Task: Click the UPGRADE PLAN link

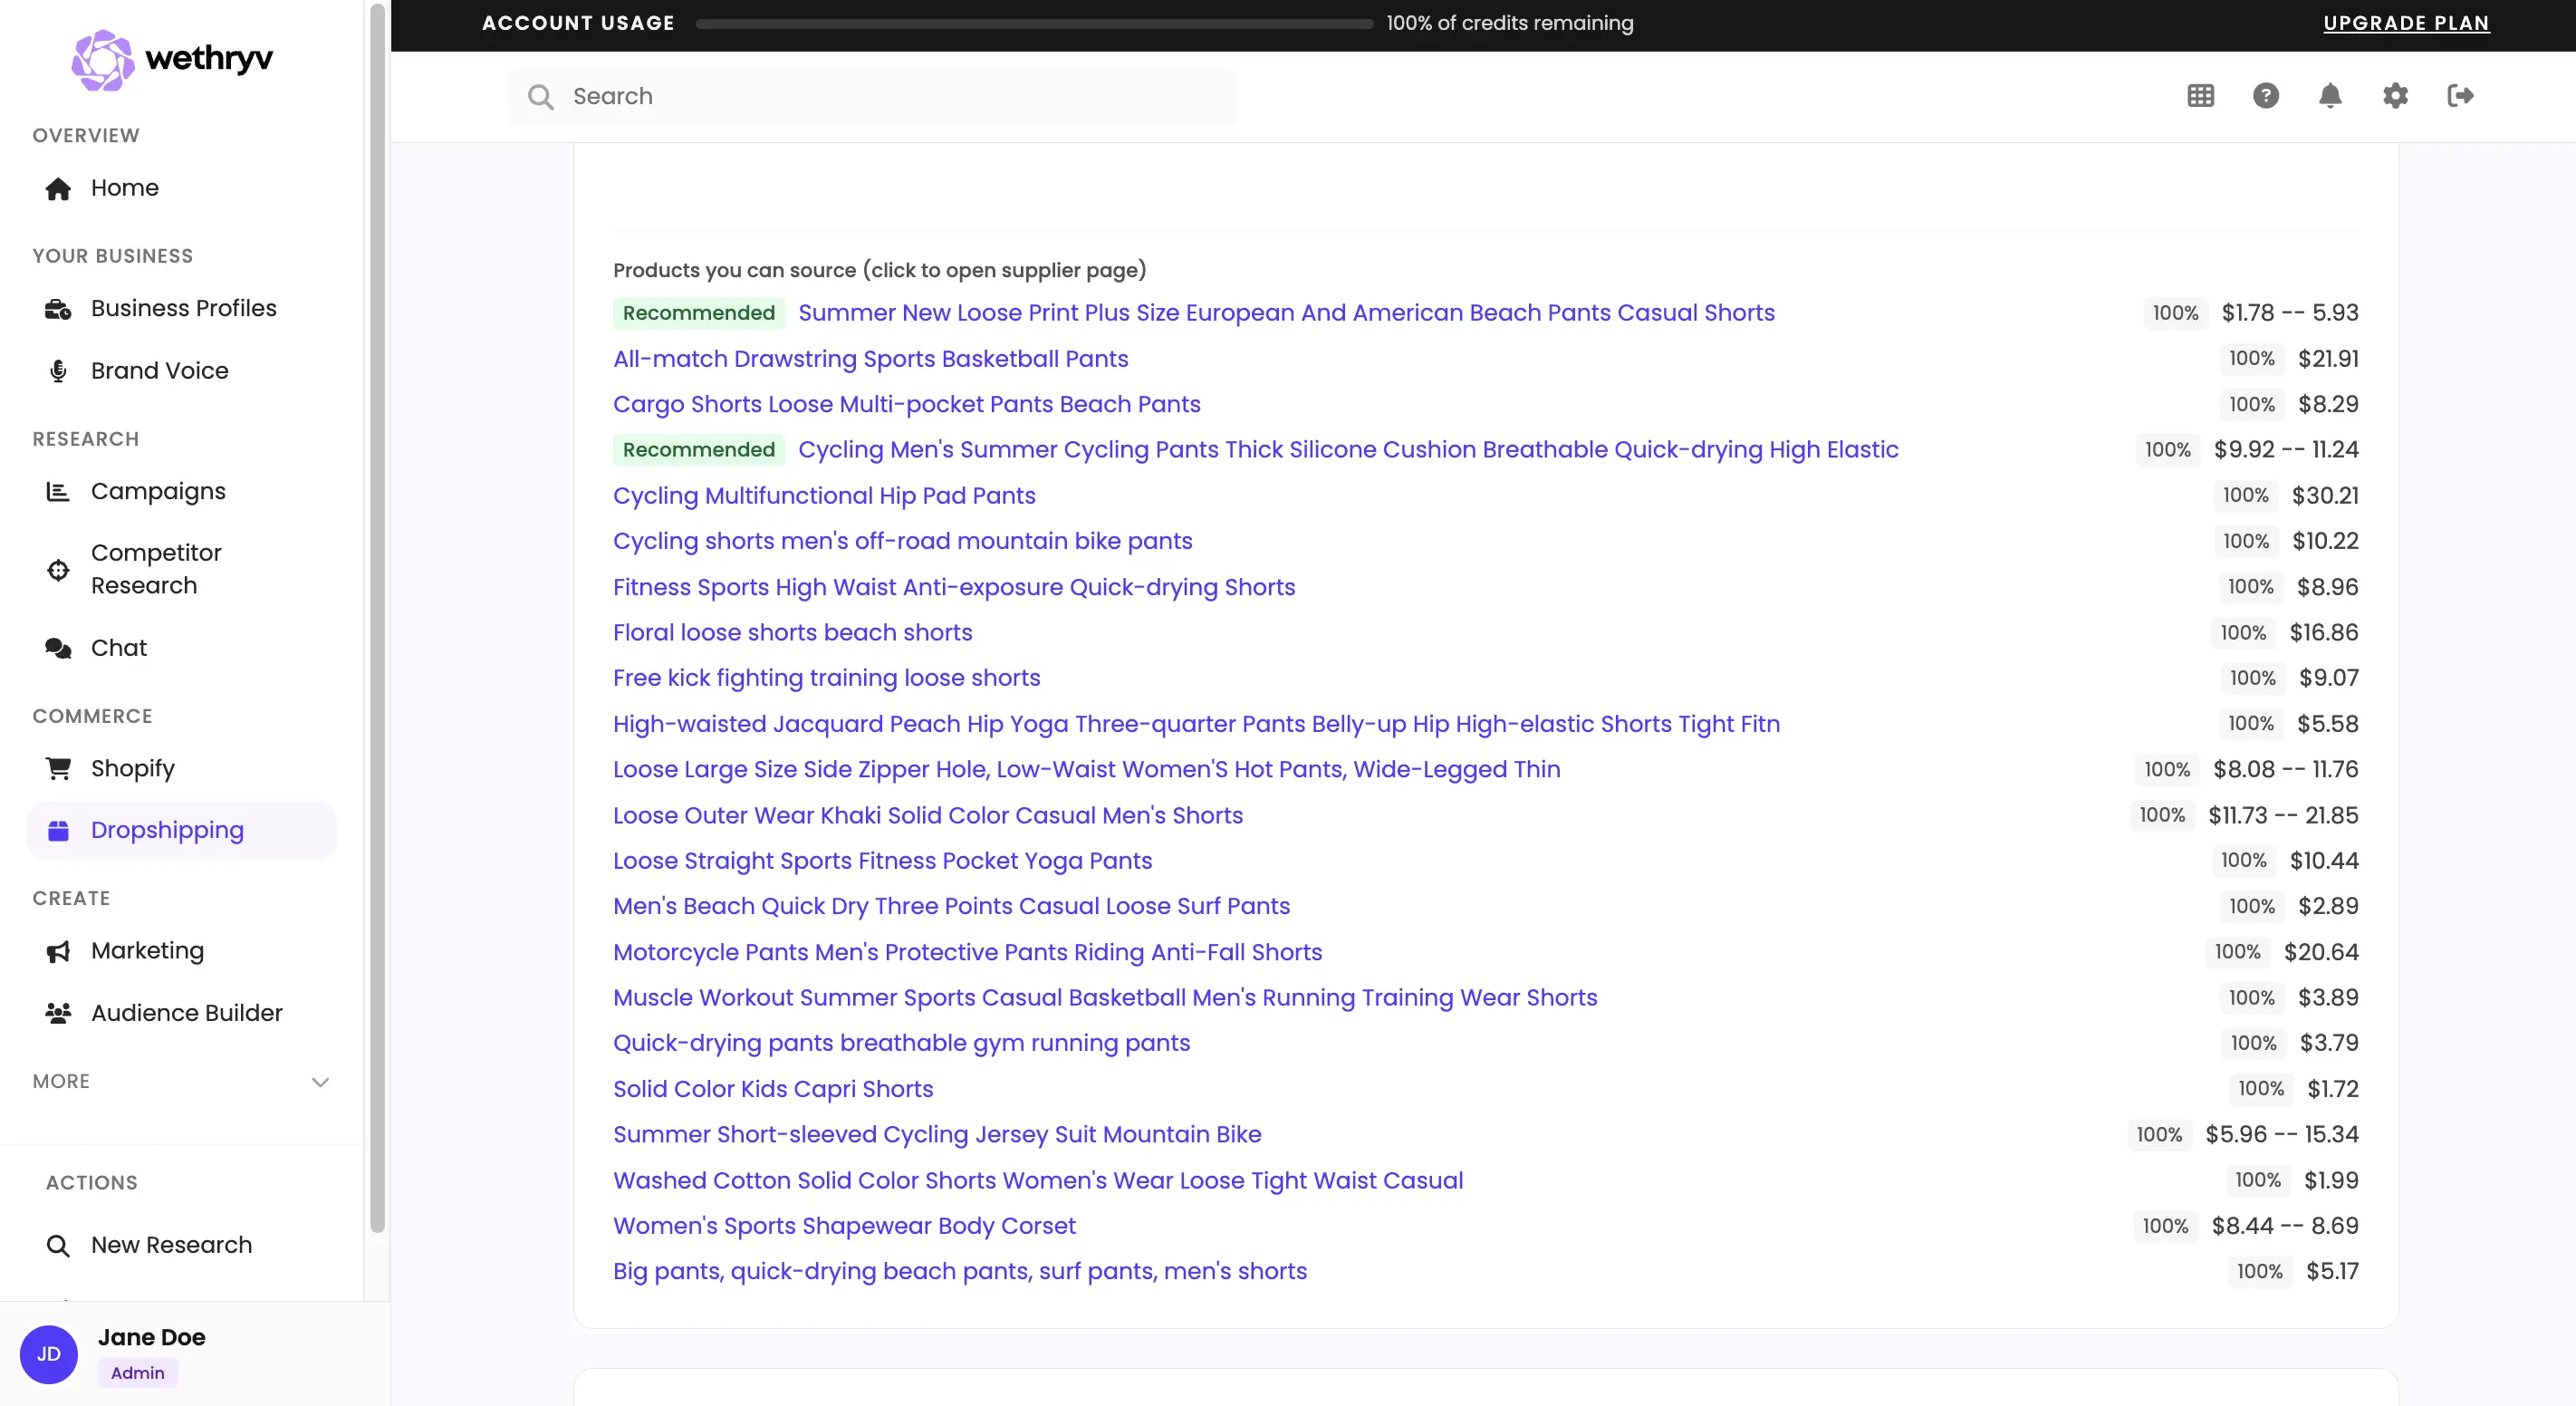Action: pyautogui.click(x=2406, y=22)
